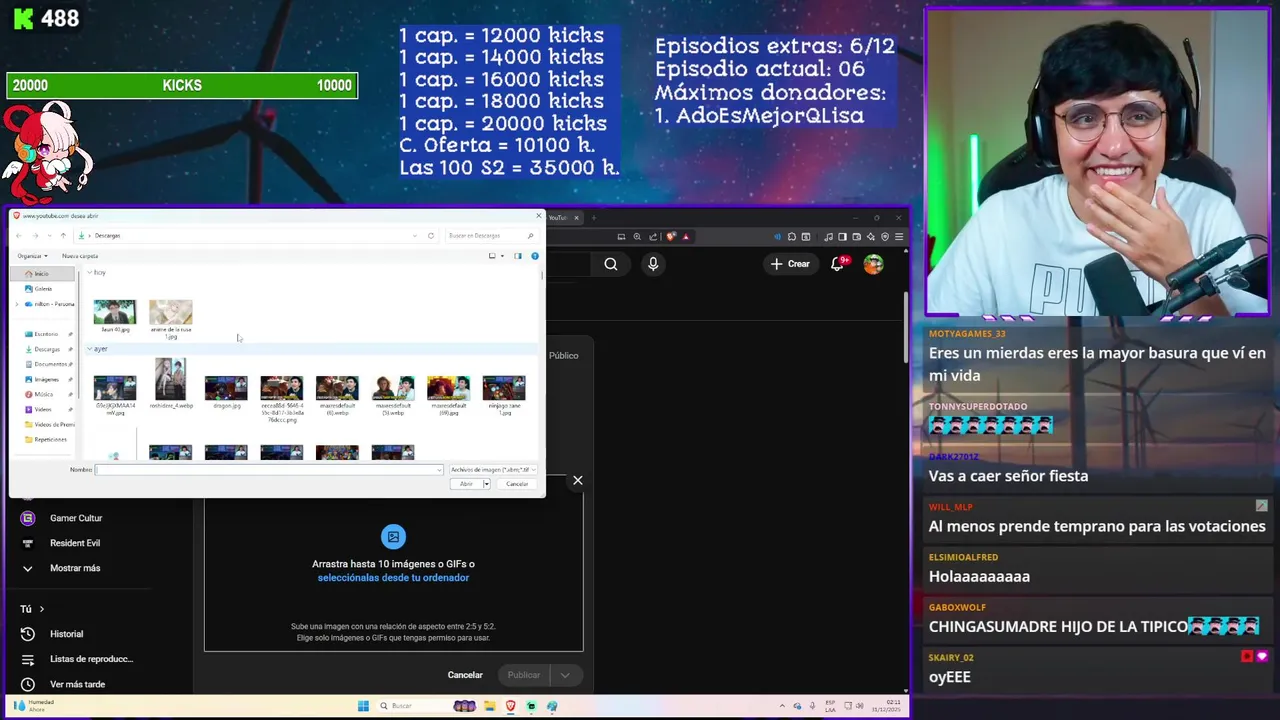The image size is (1280, 720).
Task: Click the Nueva carpeta button
Action: coord(80,256)
